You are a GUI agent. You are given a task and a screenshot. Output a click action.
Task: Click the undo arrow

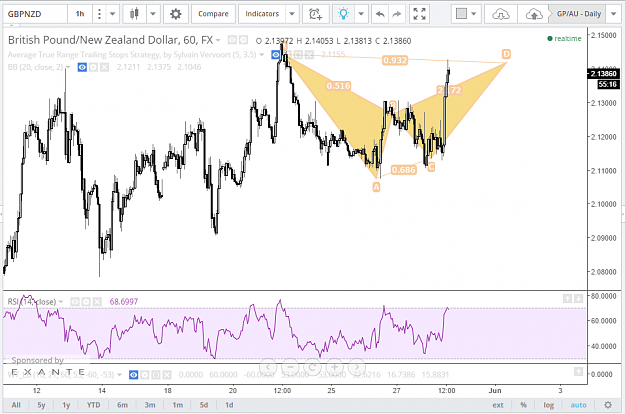click(380, 14)
